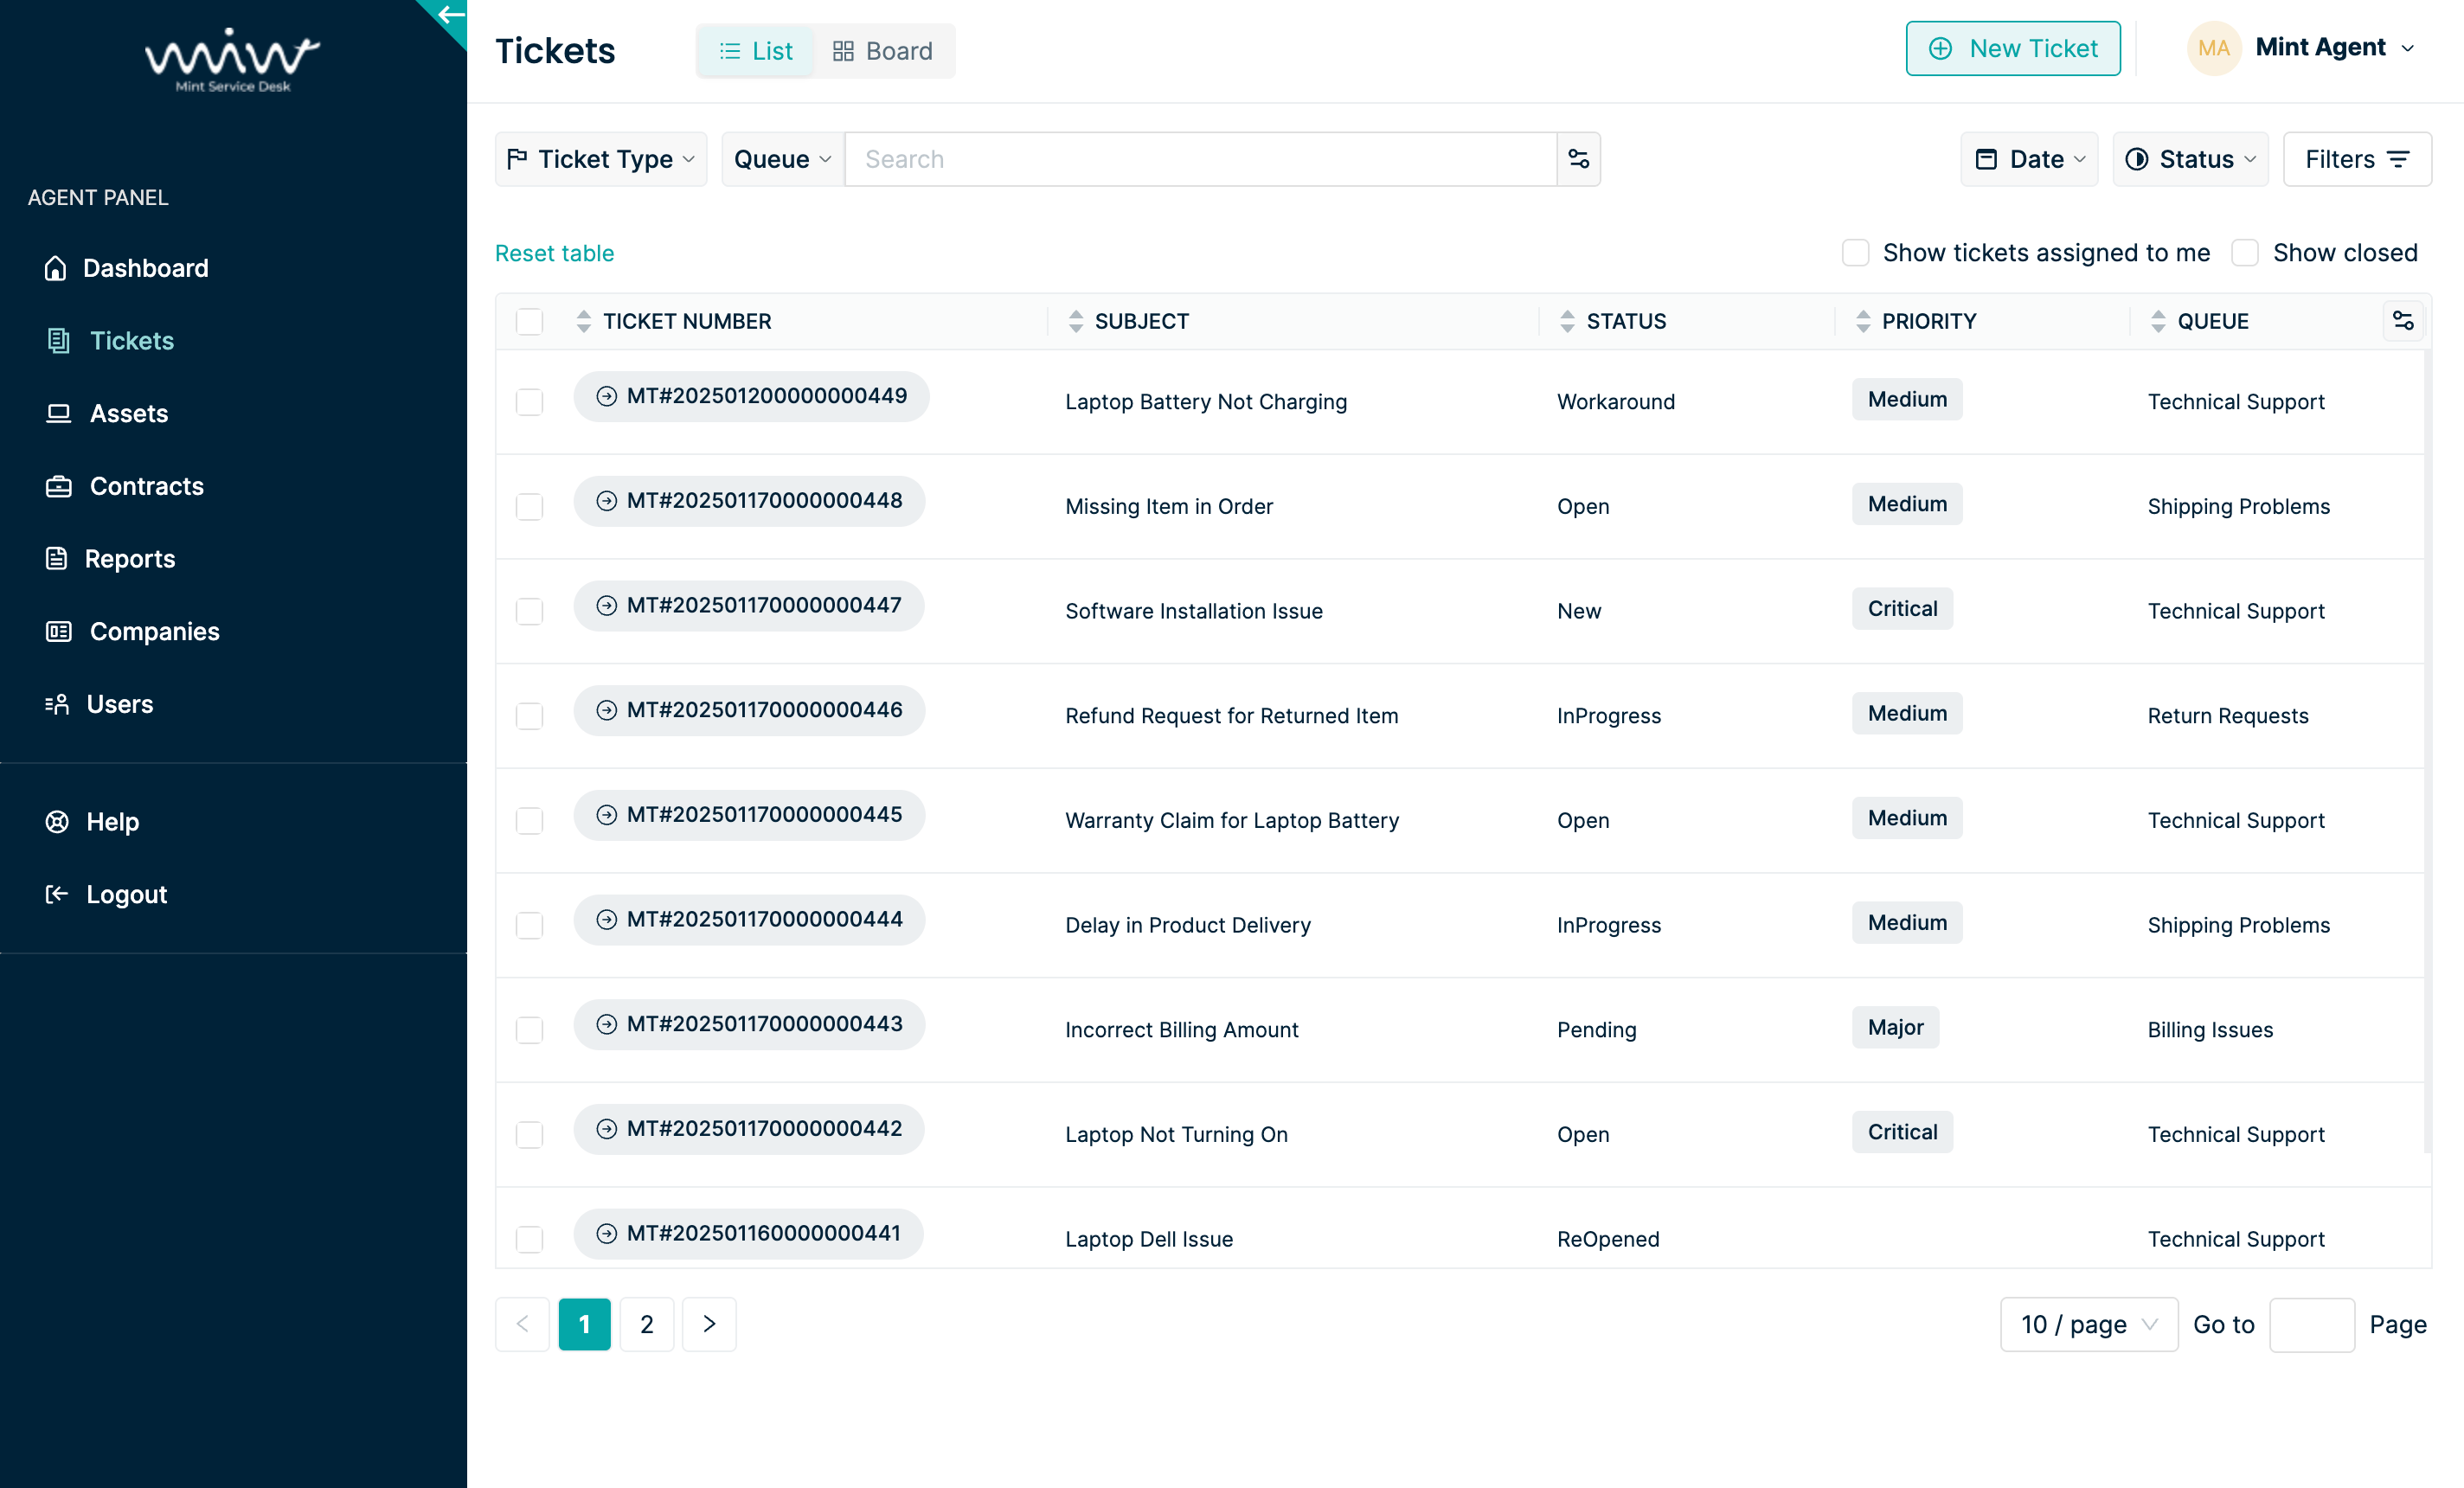Select Laptop Not Turning On checkbox
The width and height of the screenshot is (2464, 1488).
tap(529, 1135)
